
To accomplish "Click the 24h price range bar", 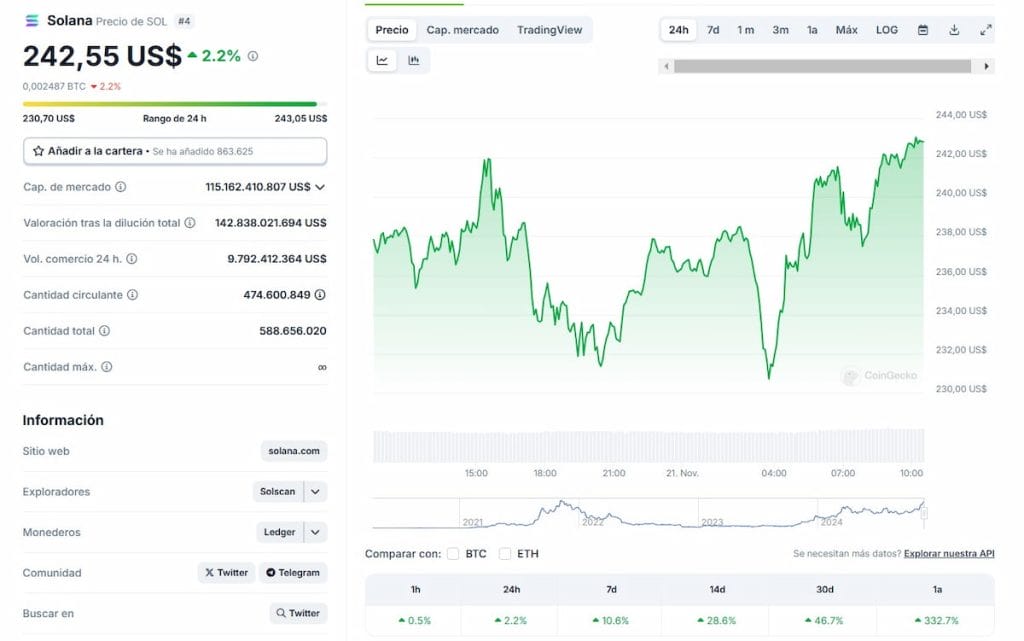I will coord(175,104).
